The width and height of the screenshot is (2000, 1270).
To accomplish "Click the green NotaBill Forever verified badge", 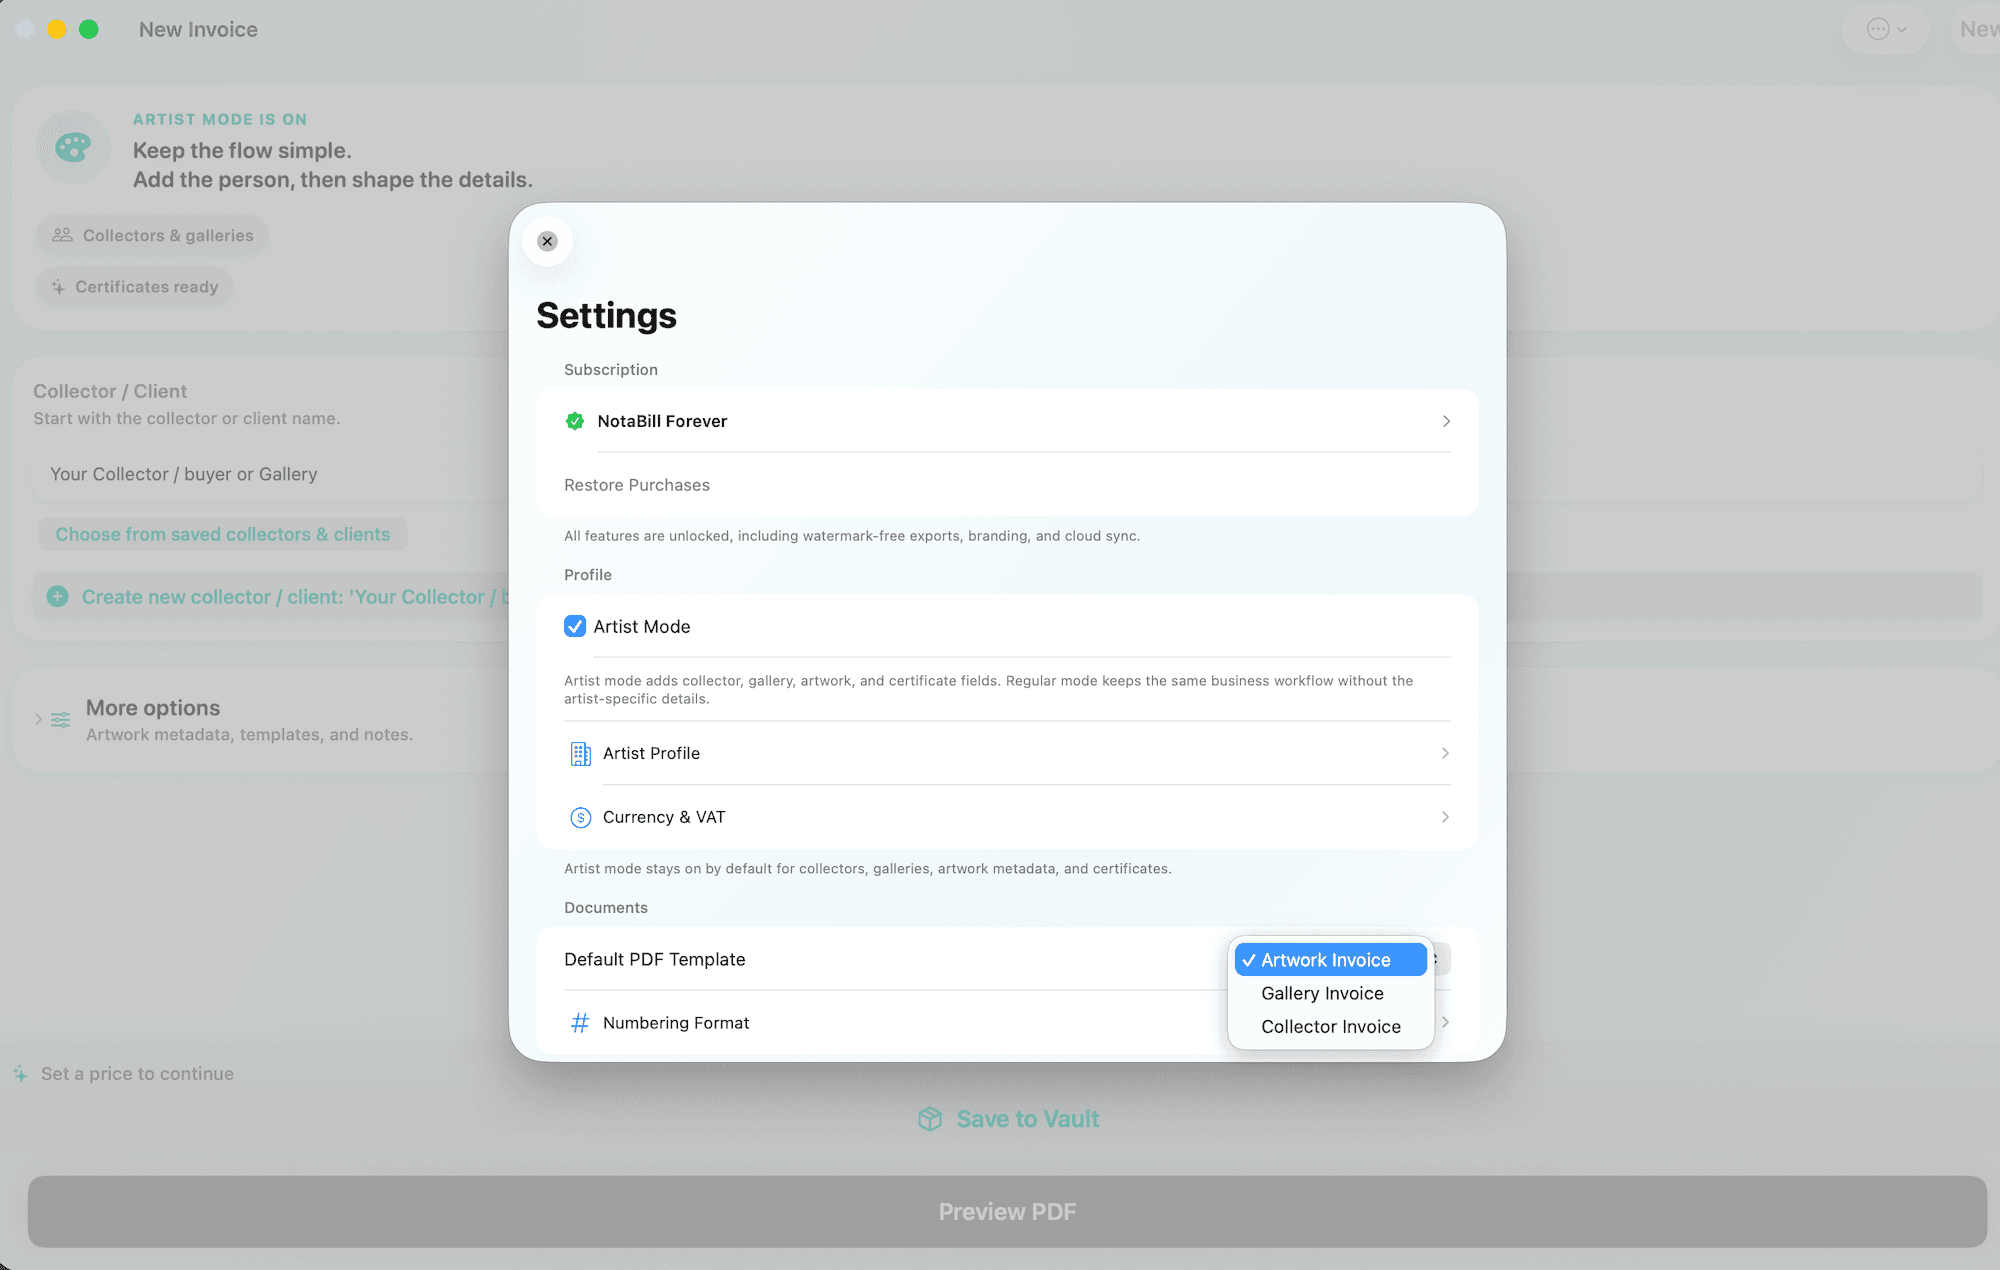I will pos(575,421).
